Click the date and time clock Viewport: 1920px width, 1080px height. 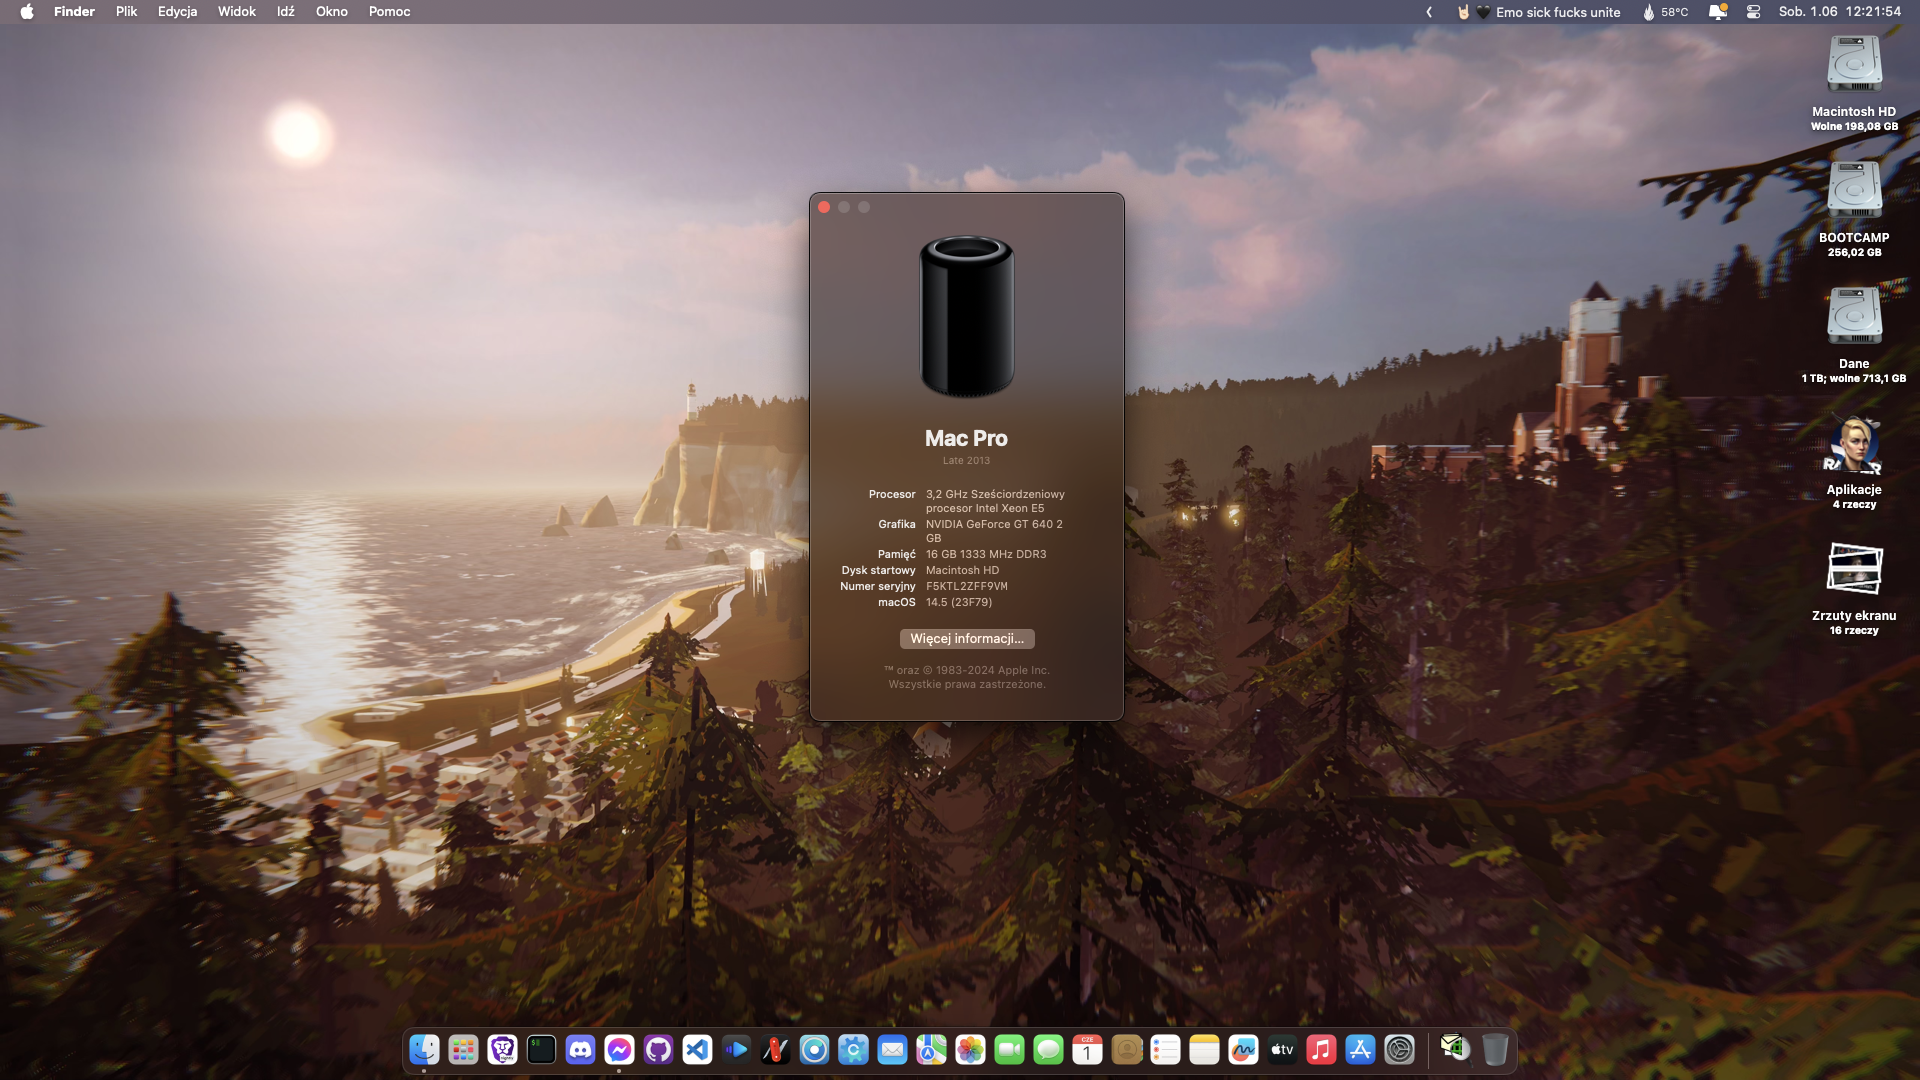tap(1839, 12)
